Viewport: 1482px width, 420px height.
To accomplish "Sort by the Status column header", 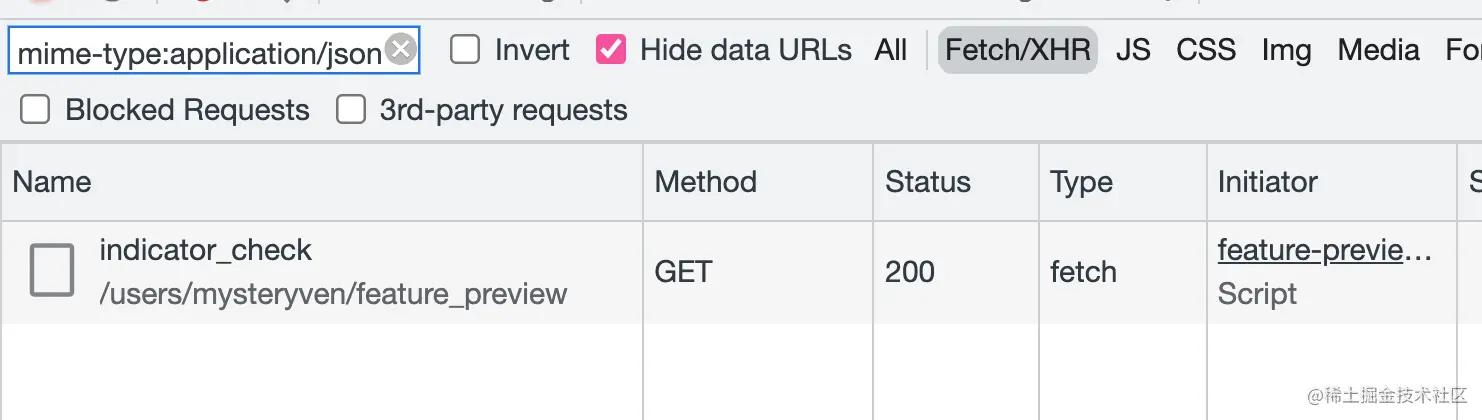I will coord(956,182).
